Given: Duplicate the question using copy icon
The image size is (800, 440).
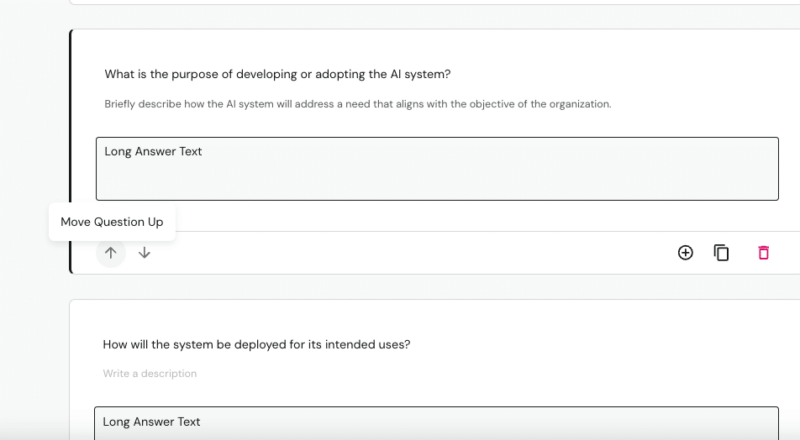Looking at the screenshot, I should [x=721, y=253].
